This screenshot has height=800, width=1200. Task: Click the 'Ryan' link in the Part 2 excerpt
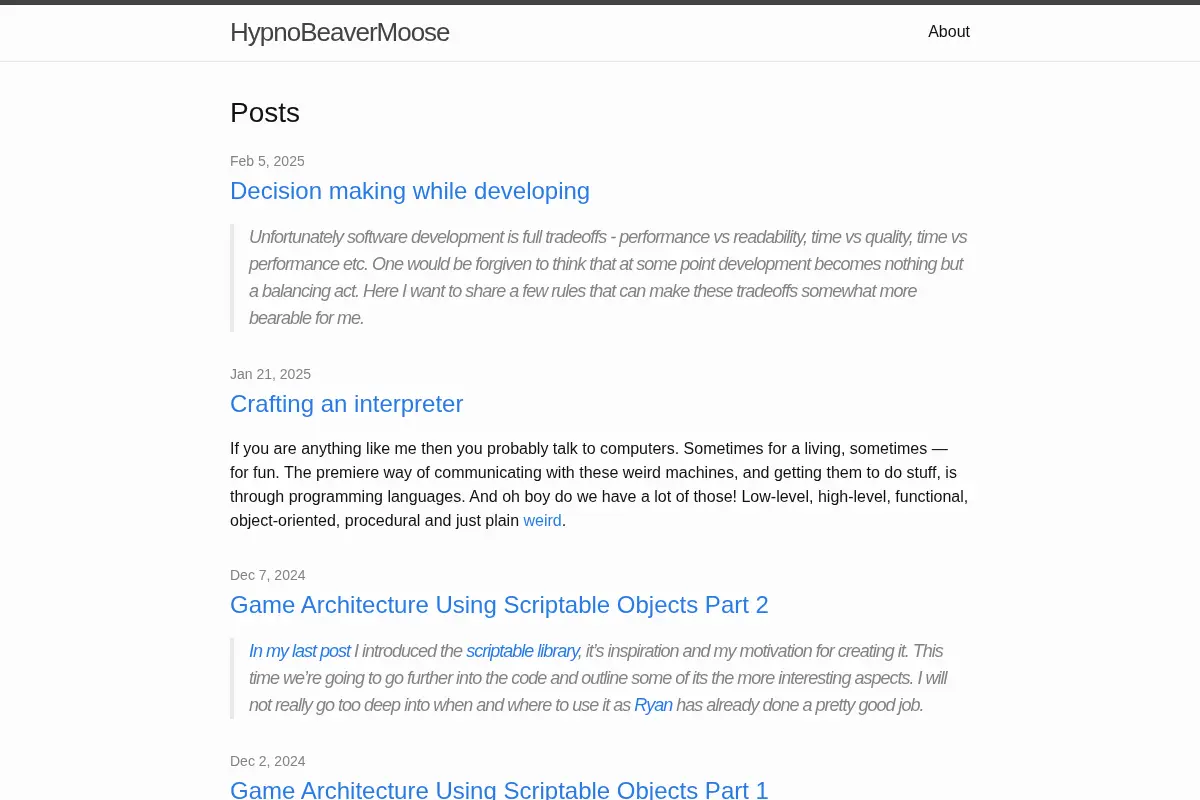click(x=653, y=705)
